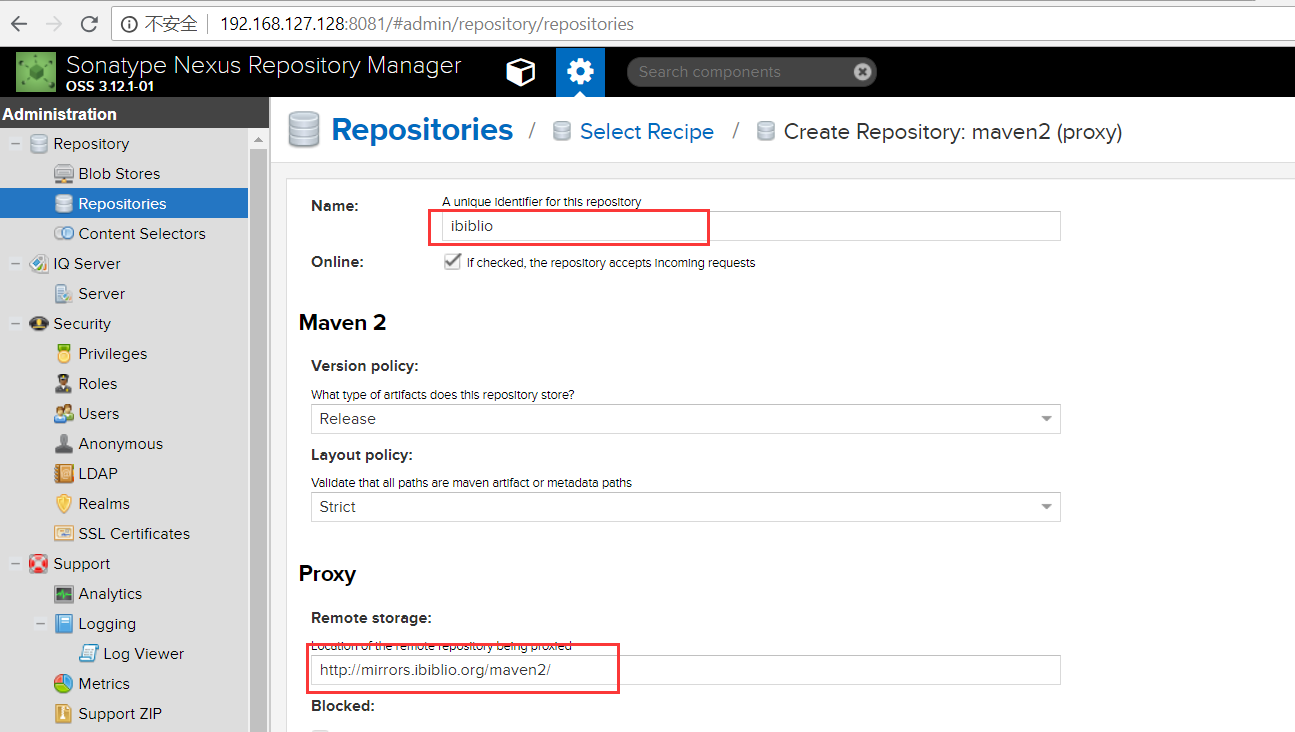Click the Select Recipe breadcrumb link
Image resolution: width=1295 pixels, height=732 pixels.
pos(647,132)
